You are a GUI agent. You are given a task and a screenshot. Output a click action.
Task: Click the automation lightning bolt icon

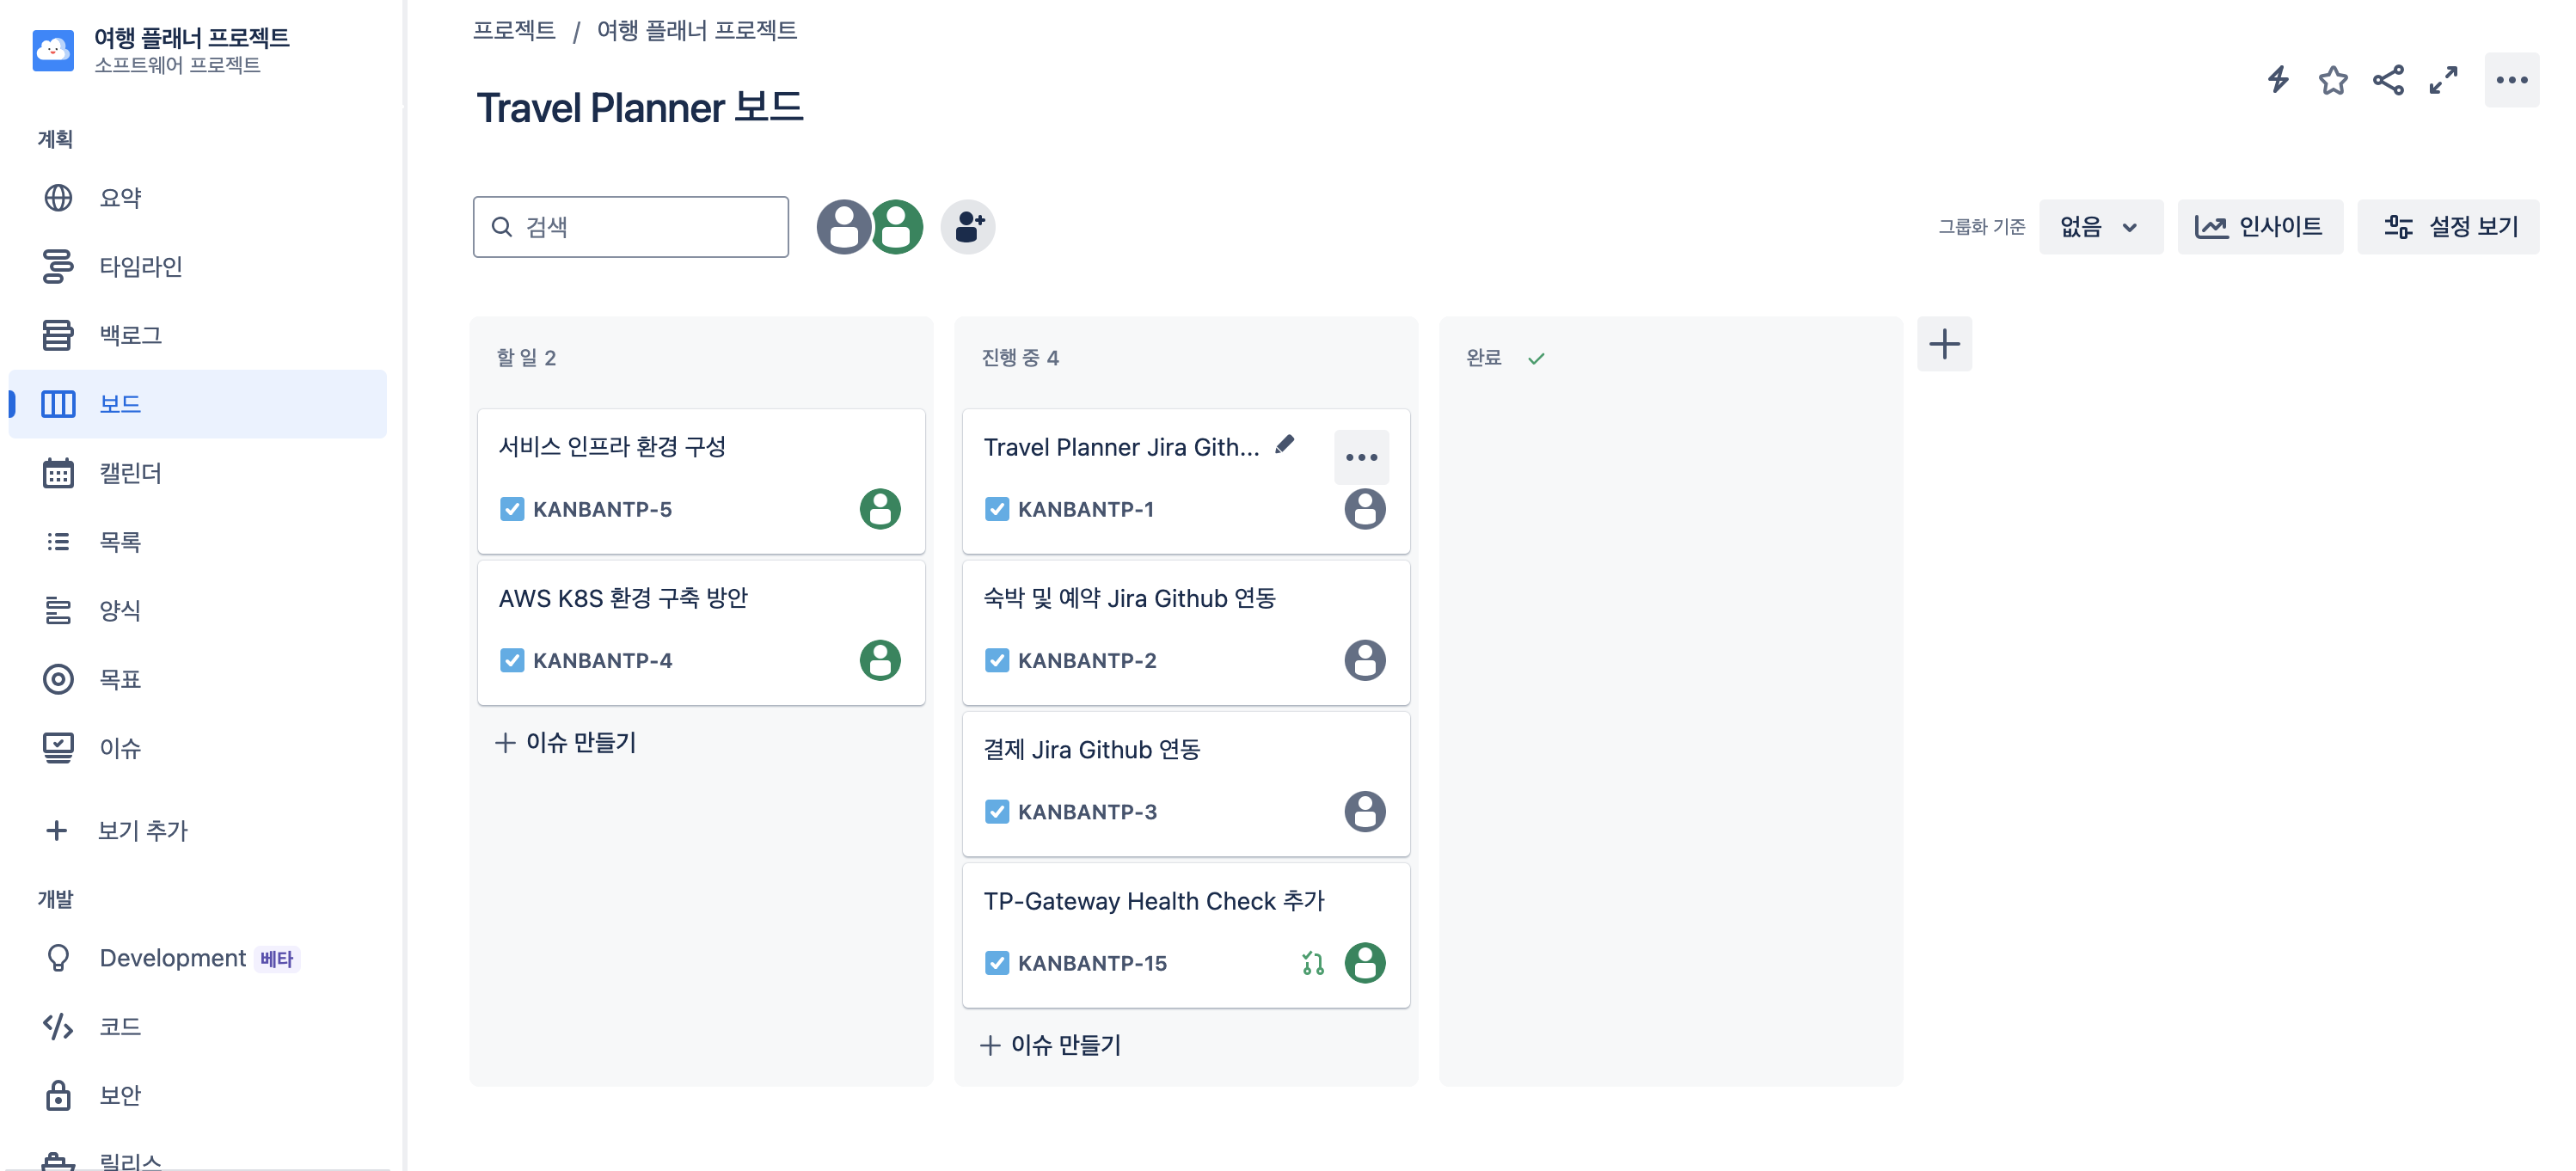(x=2277, y=80)
